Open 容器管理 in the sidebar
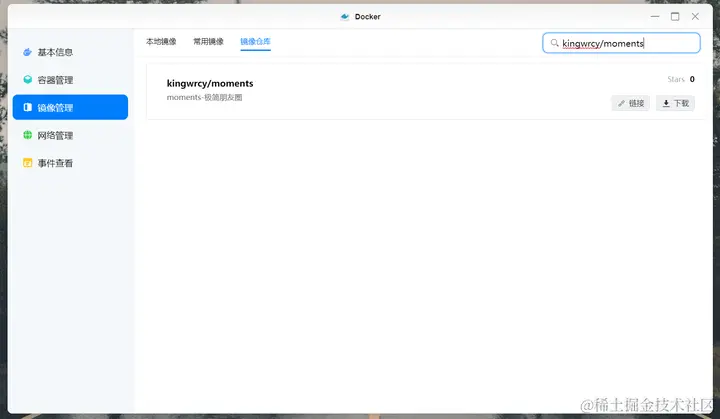This screenshot has height=419, width=720. tap(70, 80)
